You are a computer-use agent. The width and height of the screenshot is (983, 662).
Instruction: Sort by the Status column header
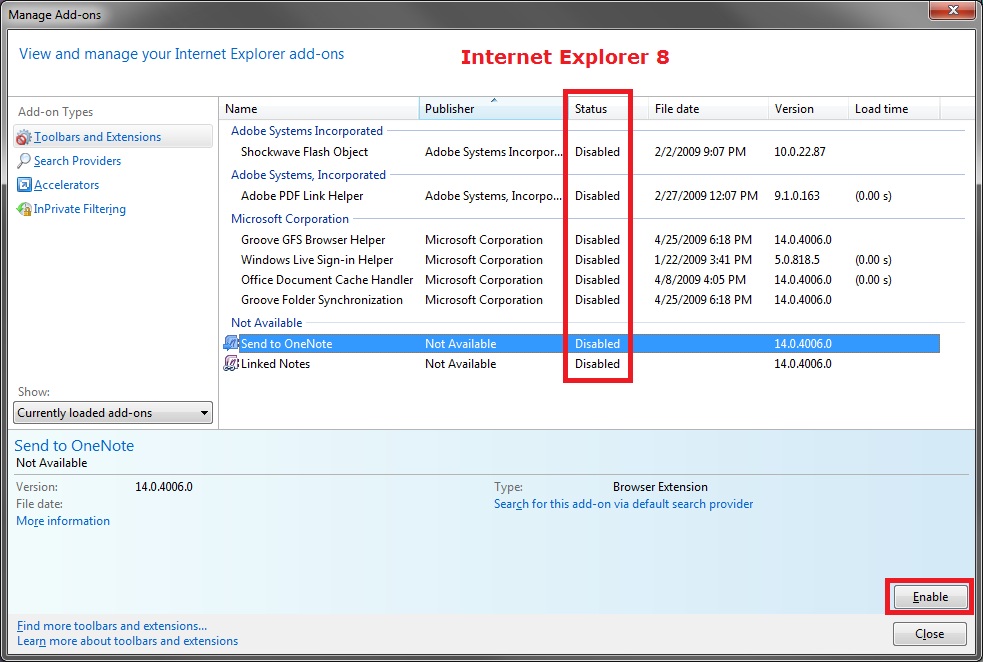click(606, 108)
